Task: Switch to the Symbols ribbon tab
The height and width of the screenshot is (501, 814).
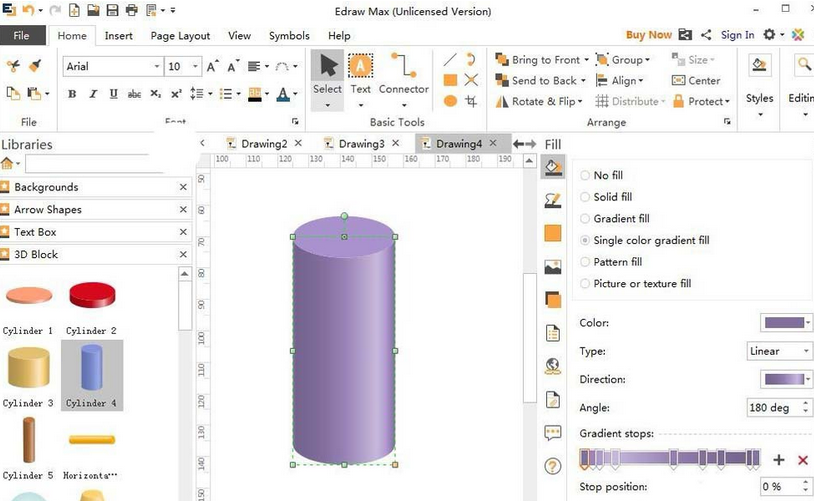Action: click(x=289, y=36)
